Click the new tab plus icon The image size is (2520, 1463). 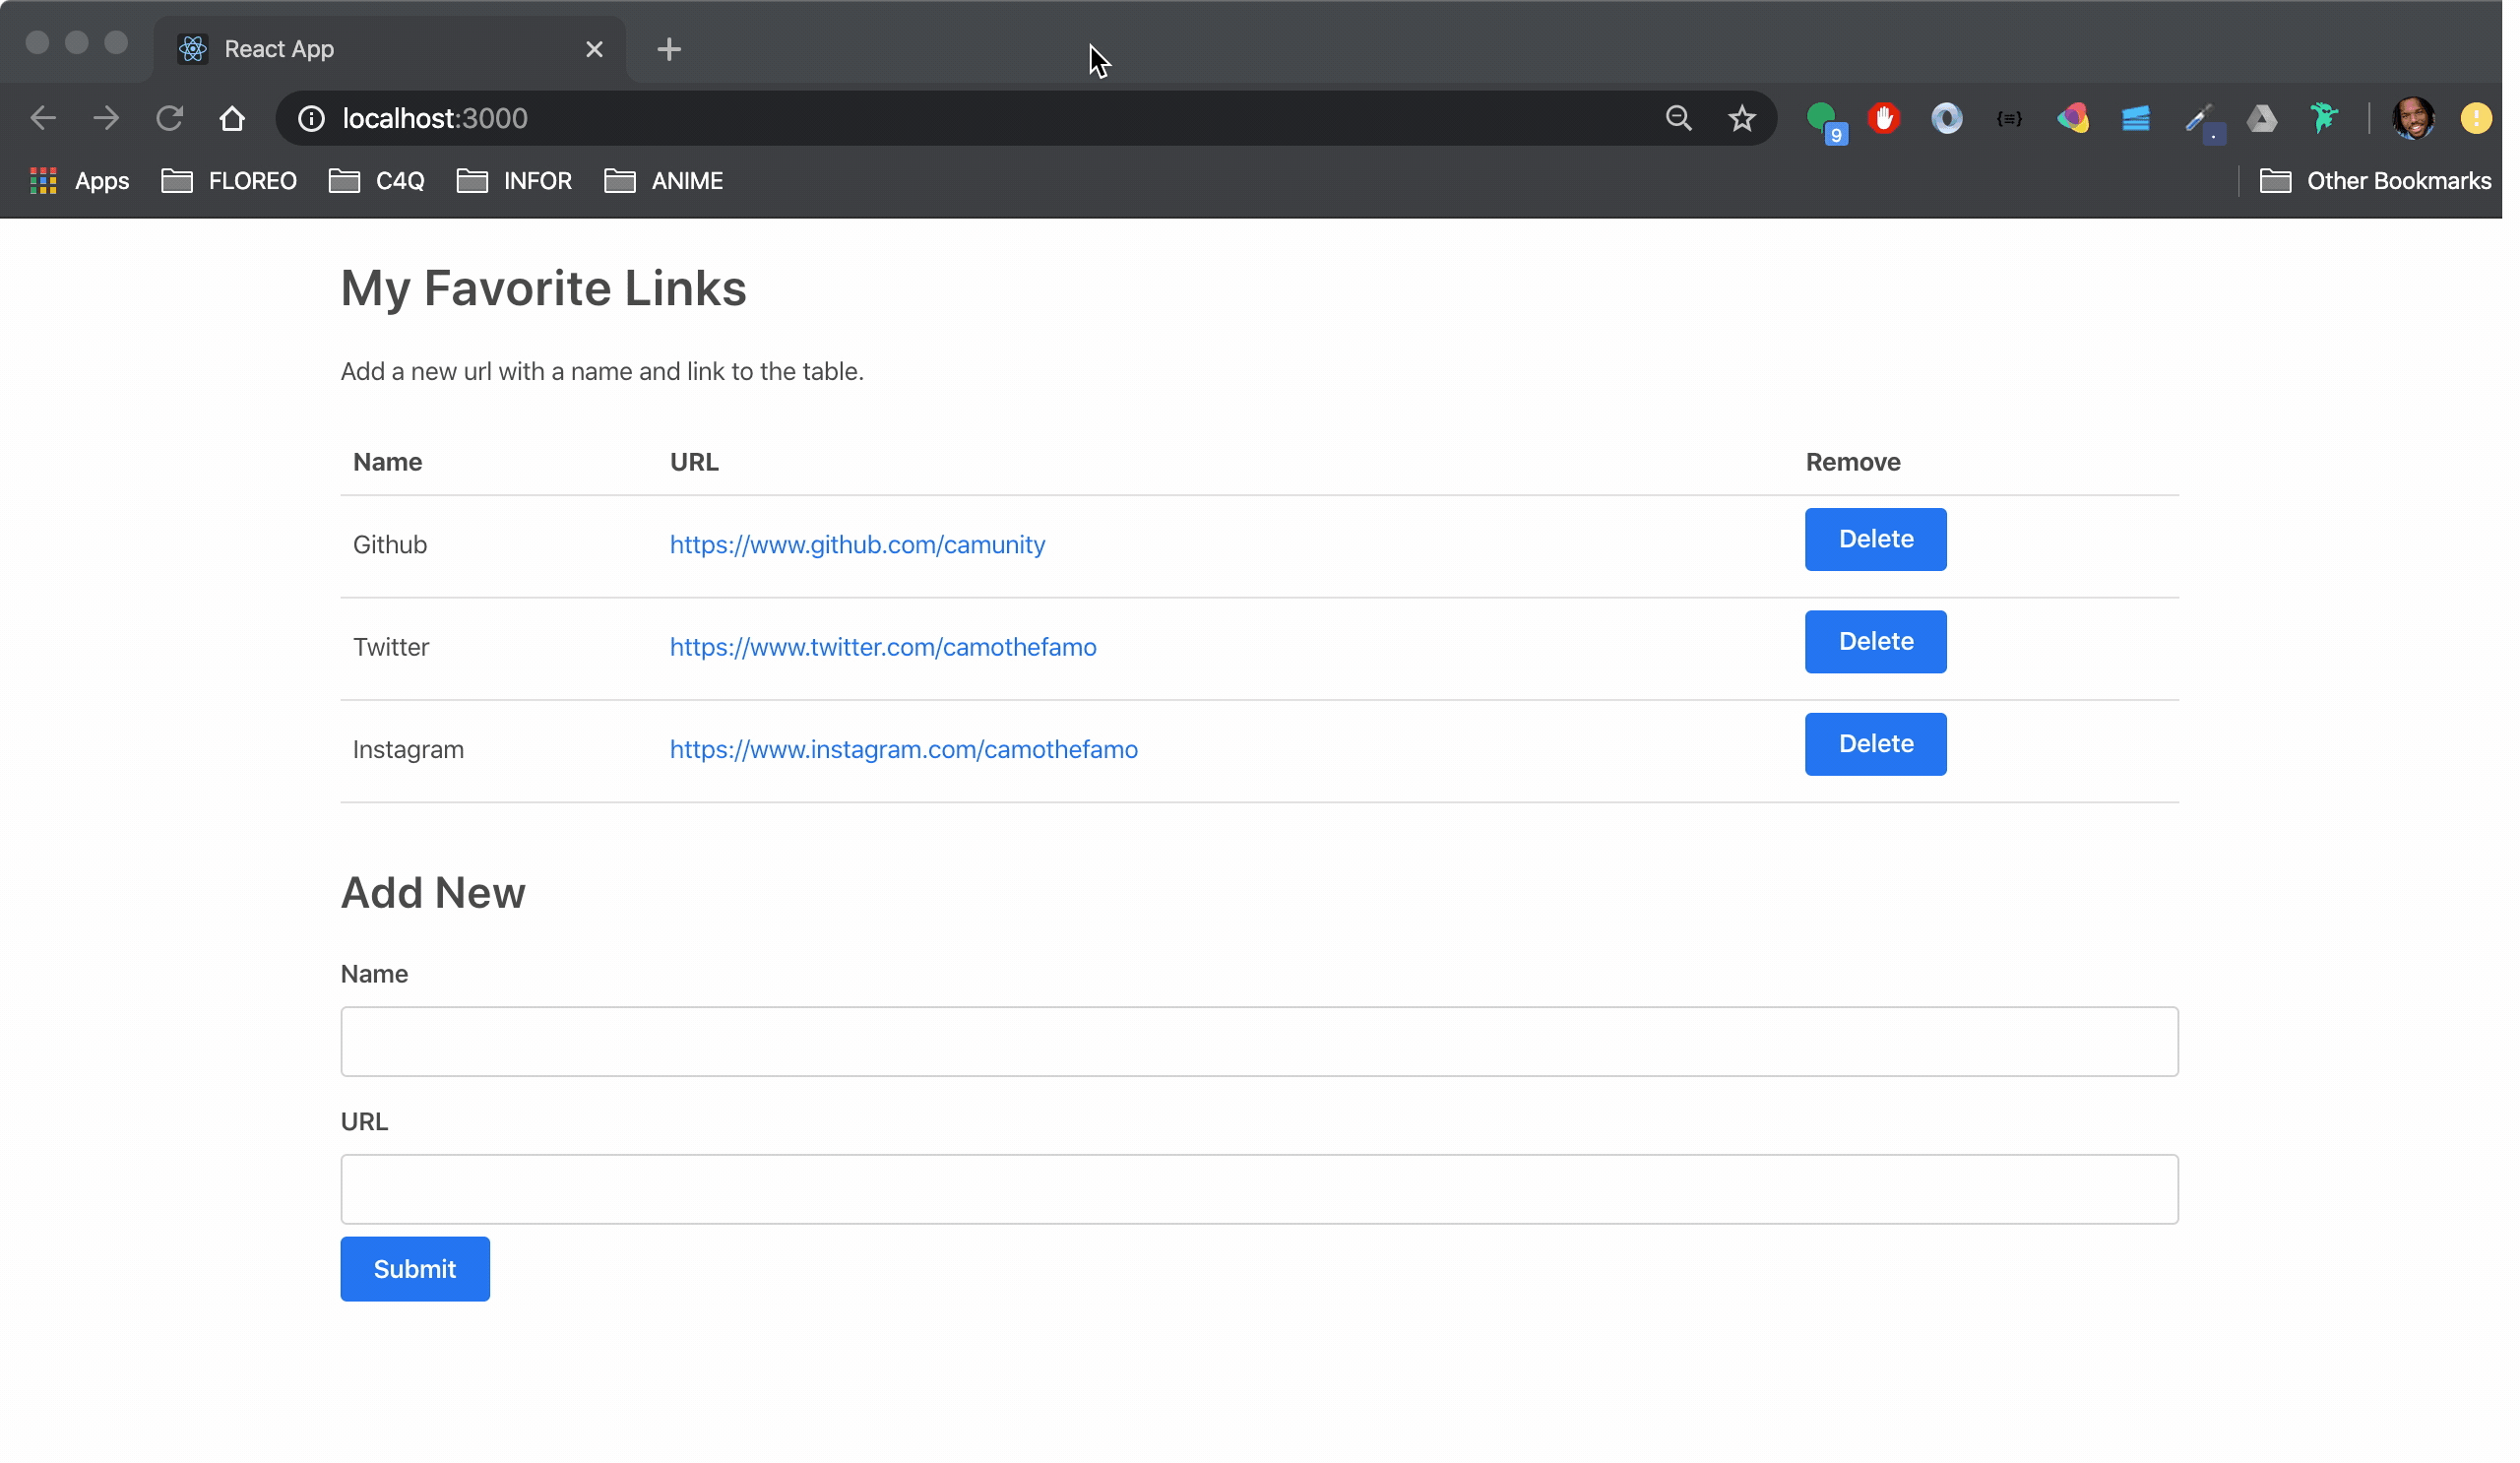pos(668,47)
